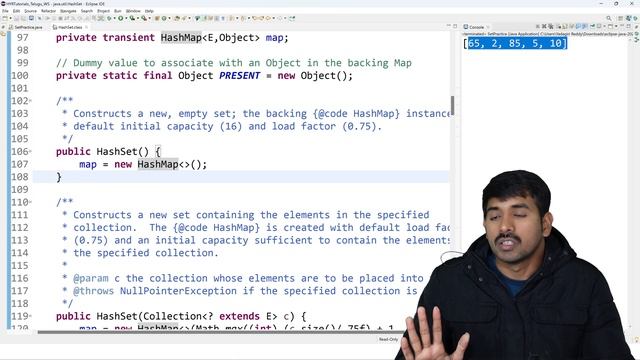Switch to the SetPractice.java editor tab

coord(25,27)
